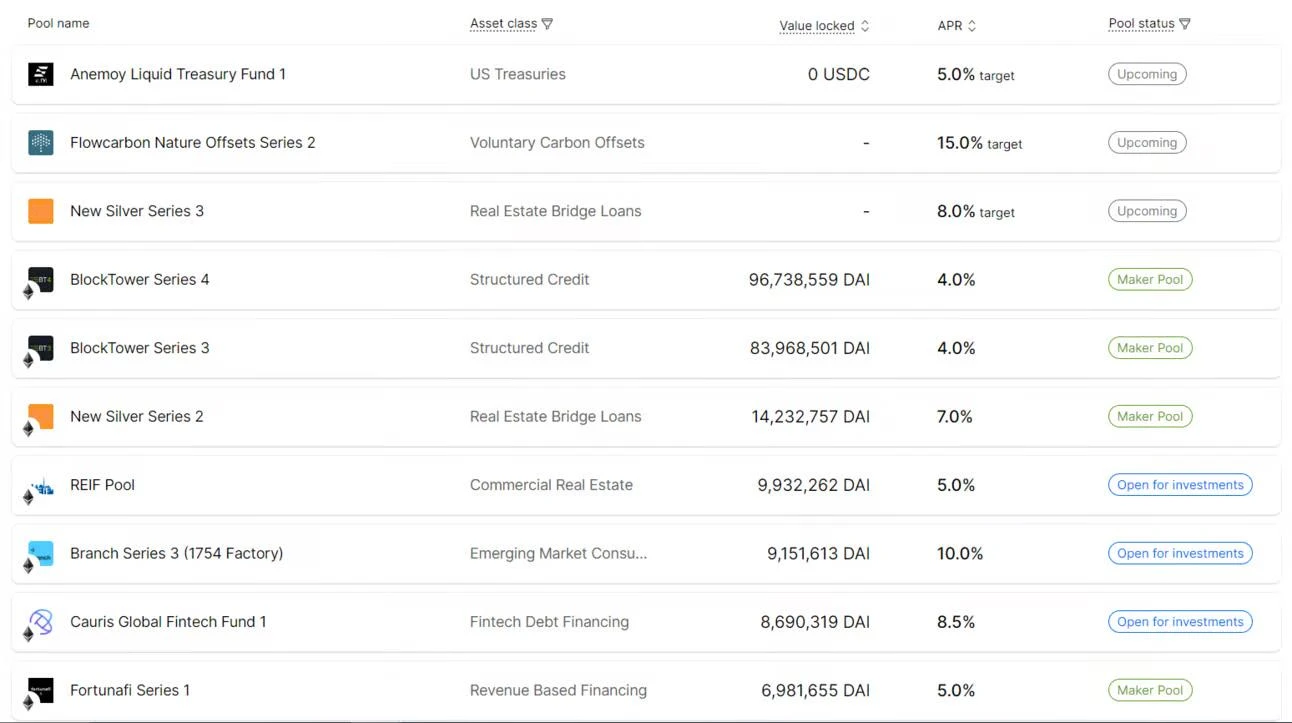
Task: Click the Fortunafi Series 1 logo icon
Action: (x=41, y=690)
